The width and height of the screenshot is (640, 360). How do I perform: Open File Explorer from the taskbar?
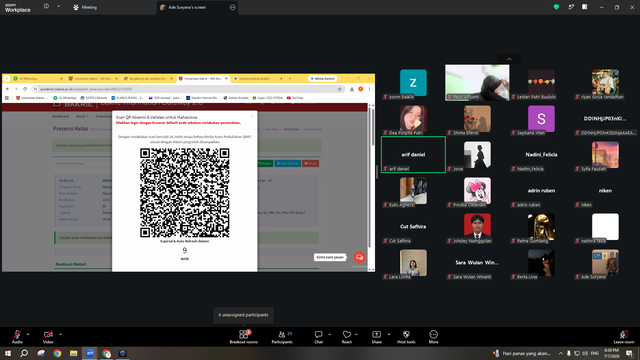tap(73, 353)
